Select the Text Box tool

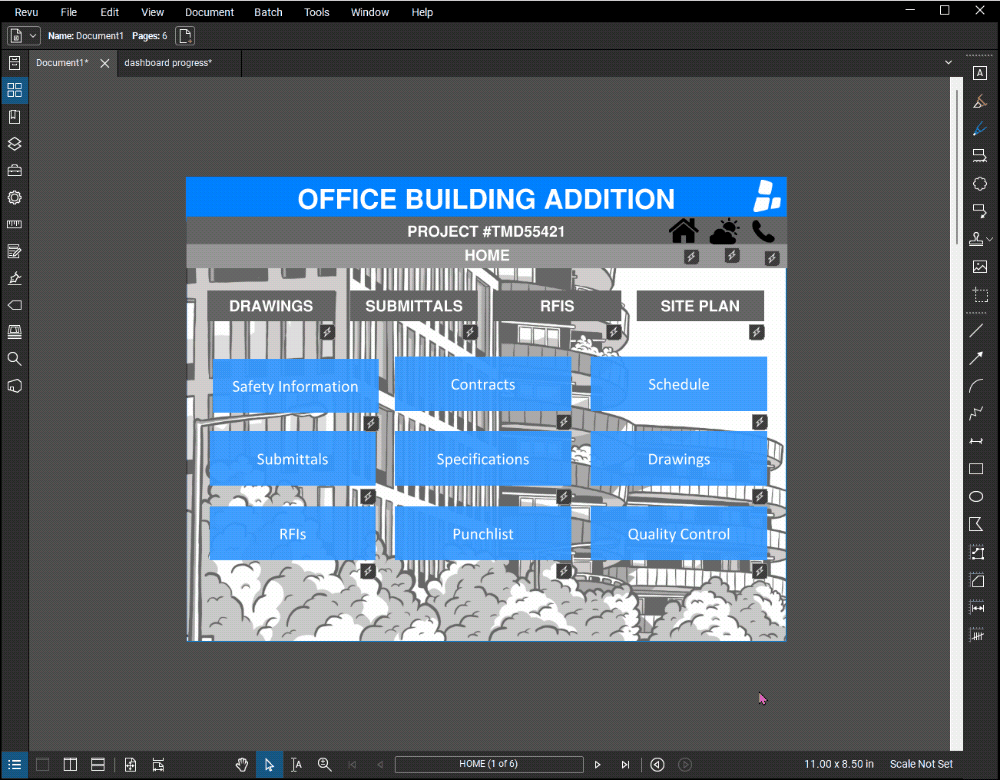click(980, 72)
